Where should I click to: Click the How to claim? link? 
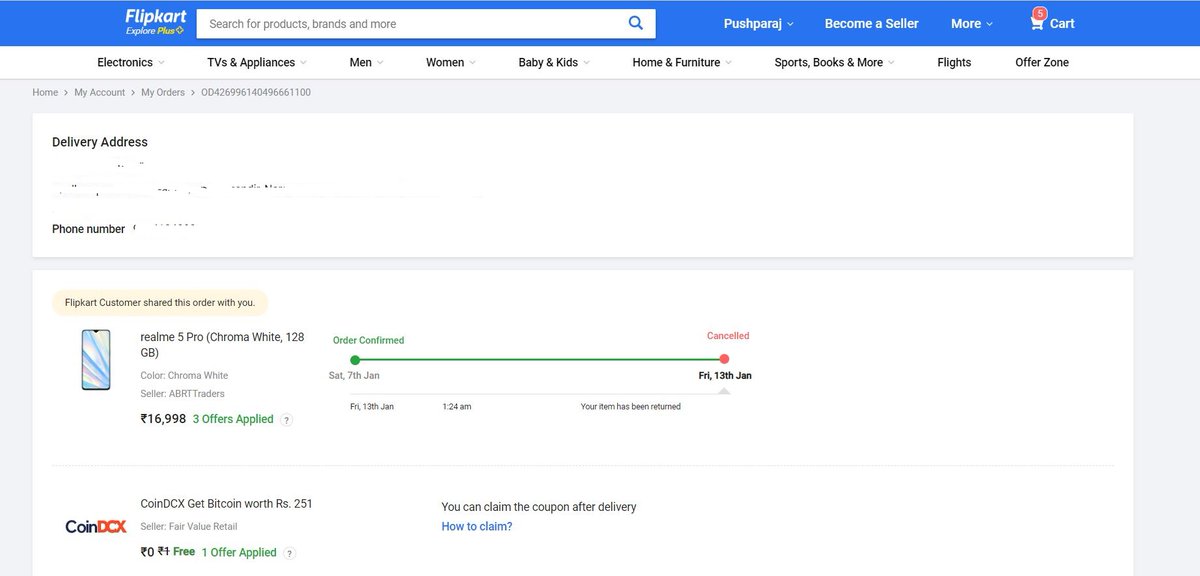[x=477, y=527]
